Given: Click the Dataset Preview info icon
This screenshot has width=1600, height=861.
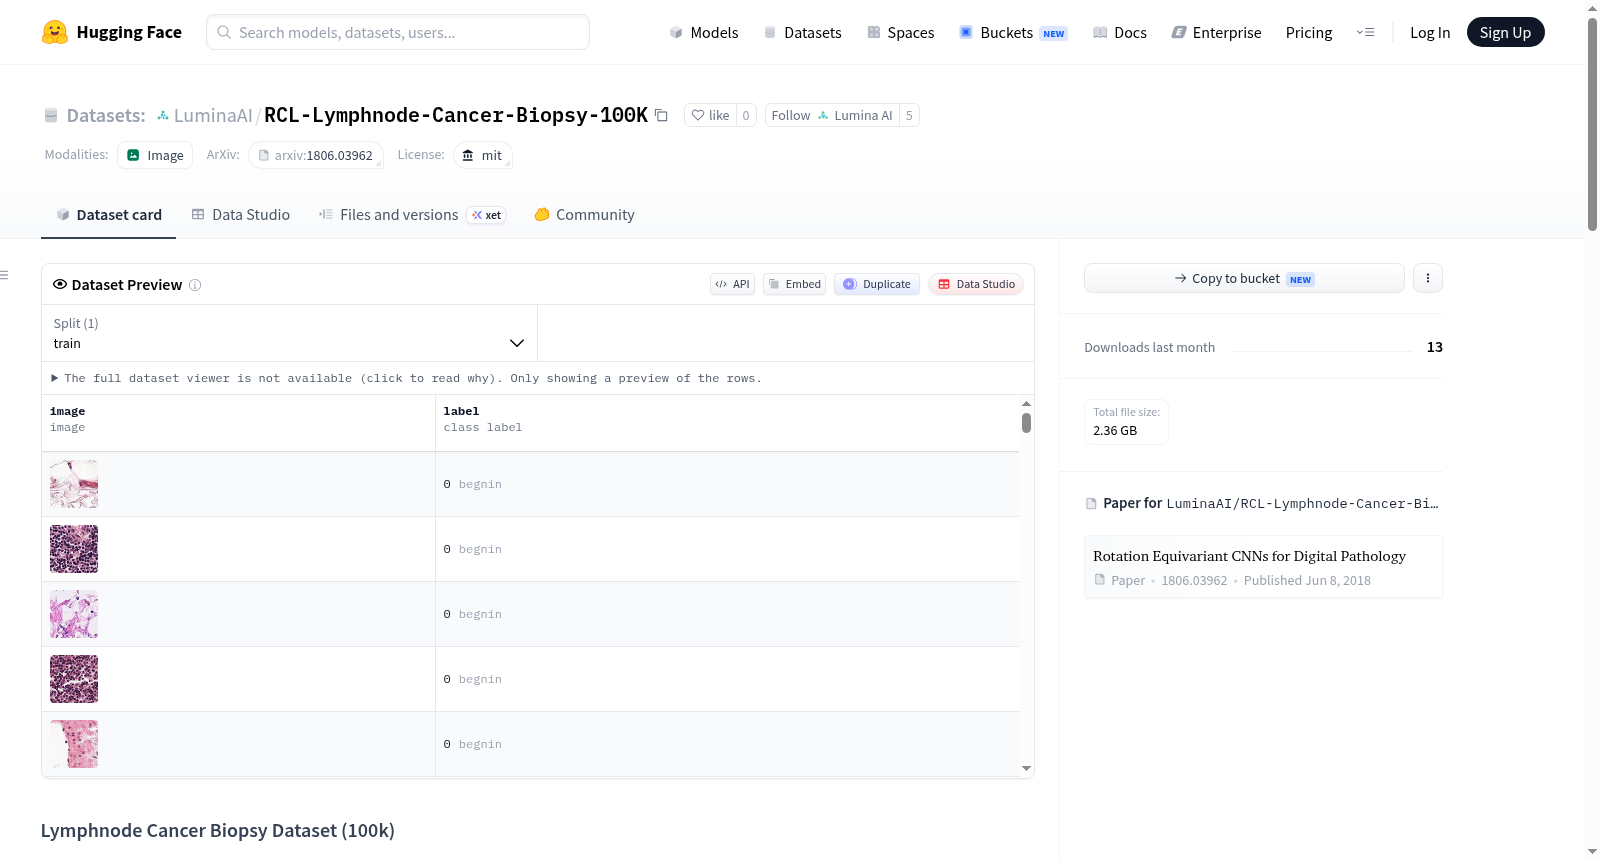Looking at the screenshot, I should click(x=195, y=285).
